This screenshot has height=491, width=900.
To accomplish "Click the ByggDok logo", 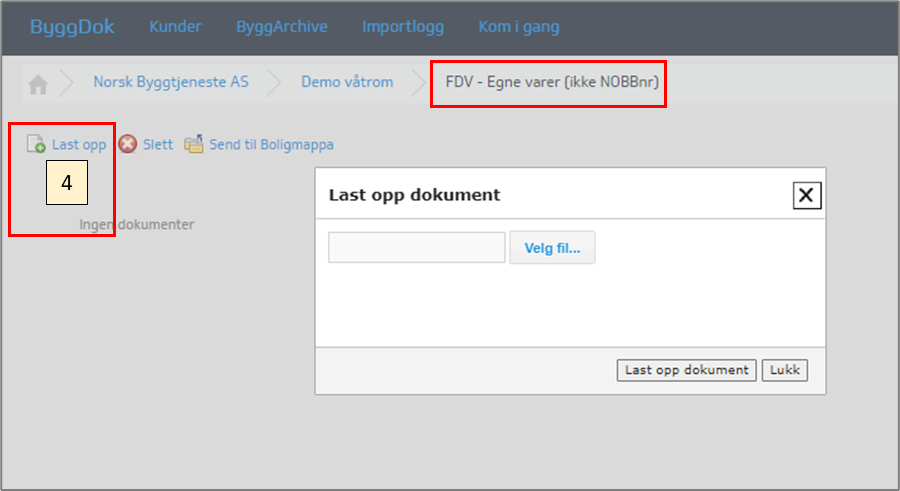I will point(72,27).
